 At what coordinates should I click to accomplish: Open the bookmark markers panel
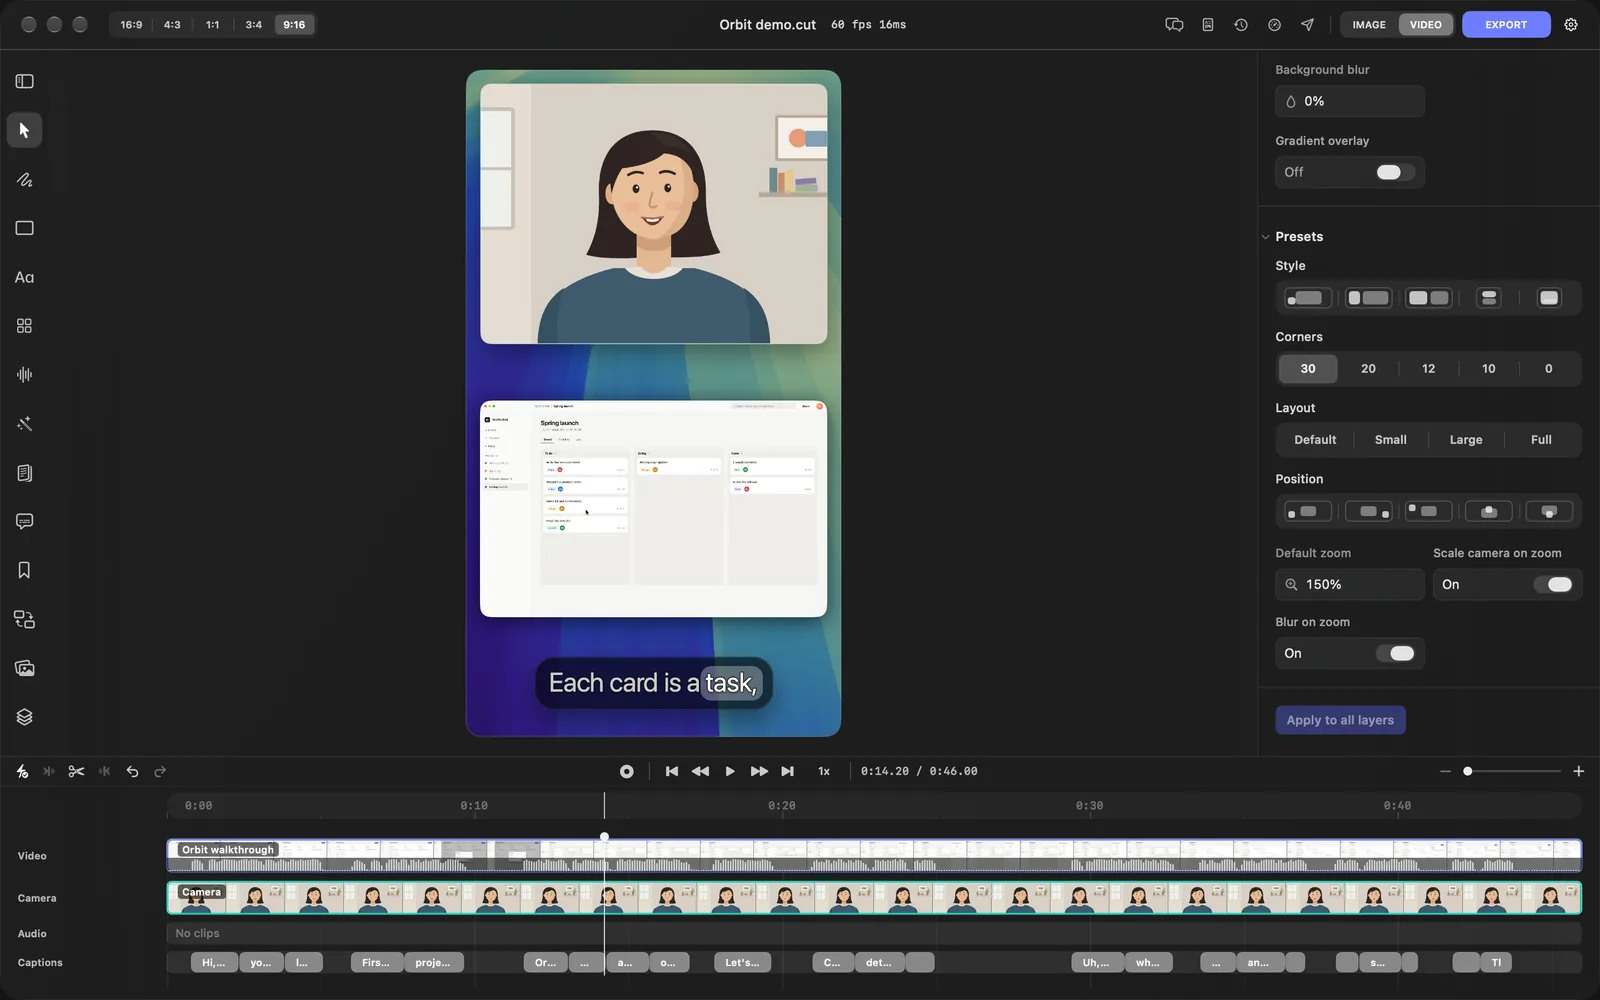pyautogui.click(x=25, y=570)
